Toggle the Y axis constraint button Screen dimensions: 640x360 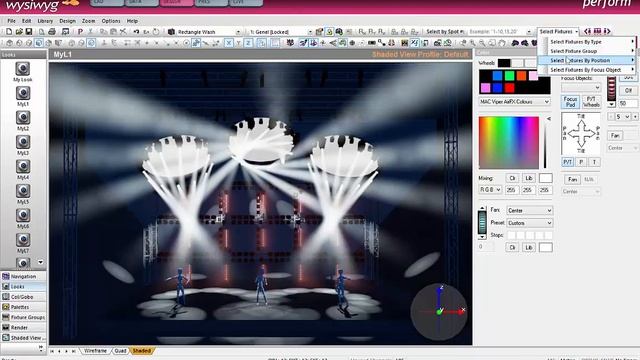(x=238, y=43)
